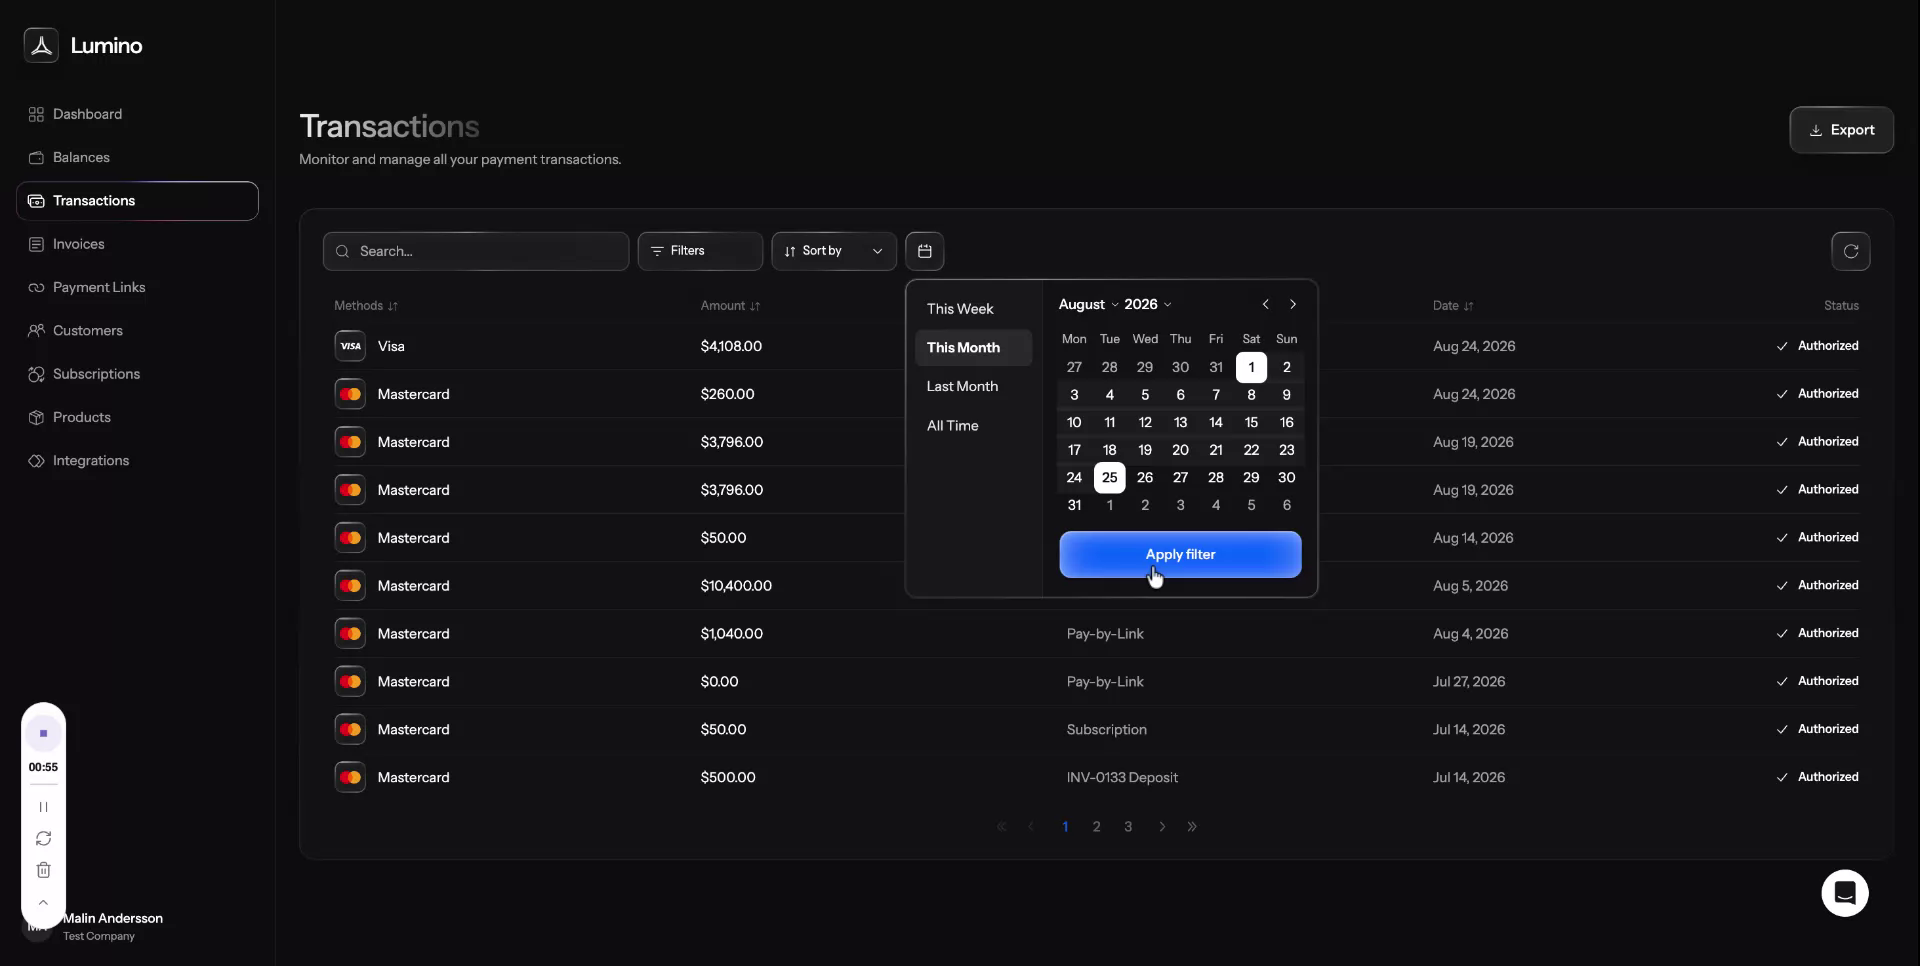This screenshot has width=1920, height=966.
Task: Pick August 12 in the calendar
Action: pos(1145,422)
